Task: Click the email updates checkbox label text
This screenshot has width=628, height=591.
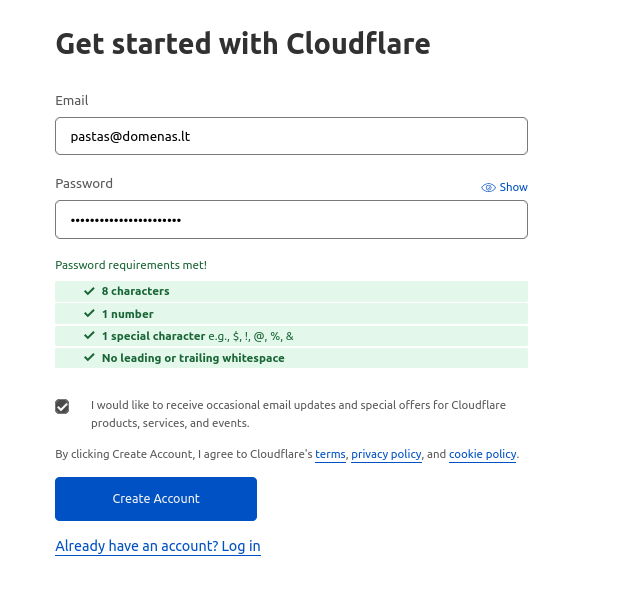Action: pos(298,414)
